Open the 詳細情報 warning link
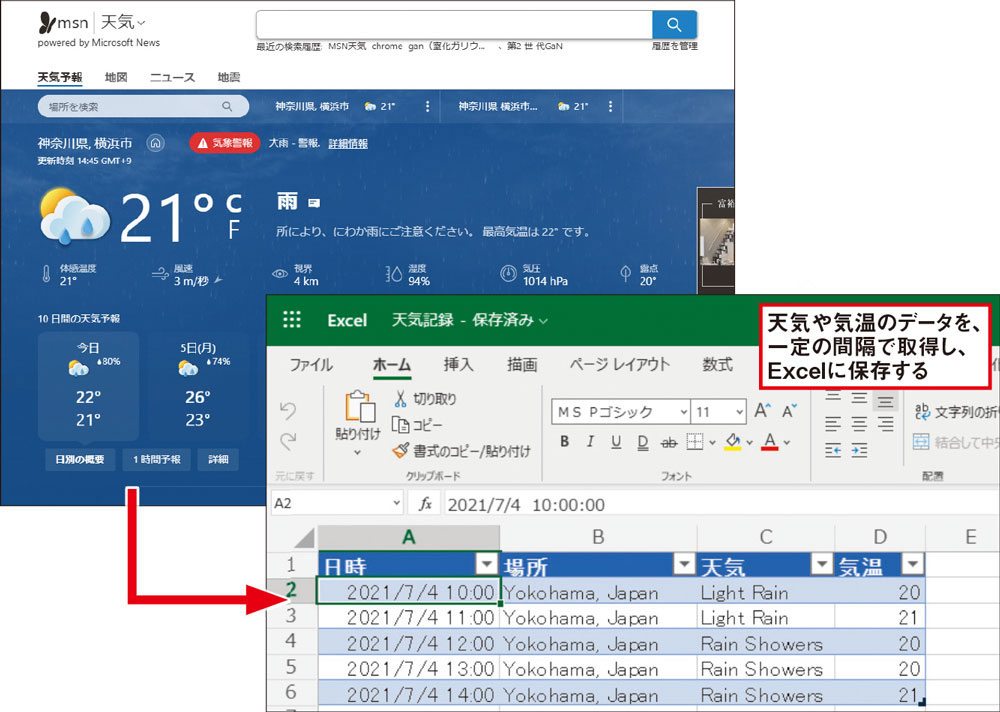Image resolution: width=1000 pixels, height=712 pixels. pos(348,144)
